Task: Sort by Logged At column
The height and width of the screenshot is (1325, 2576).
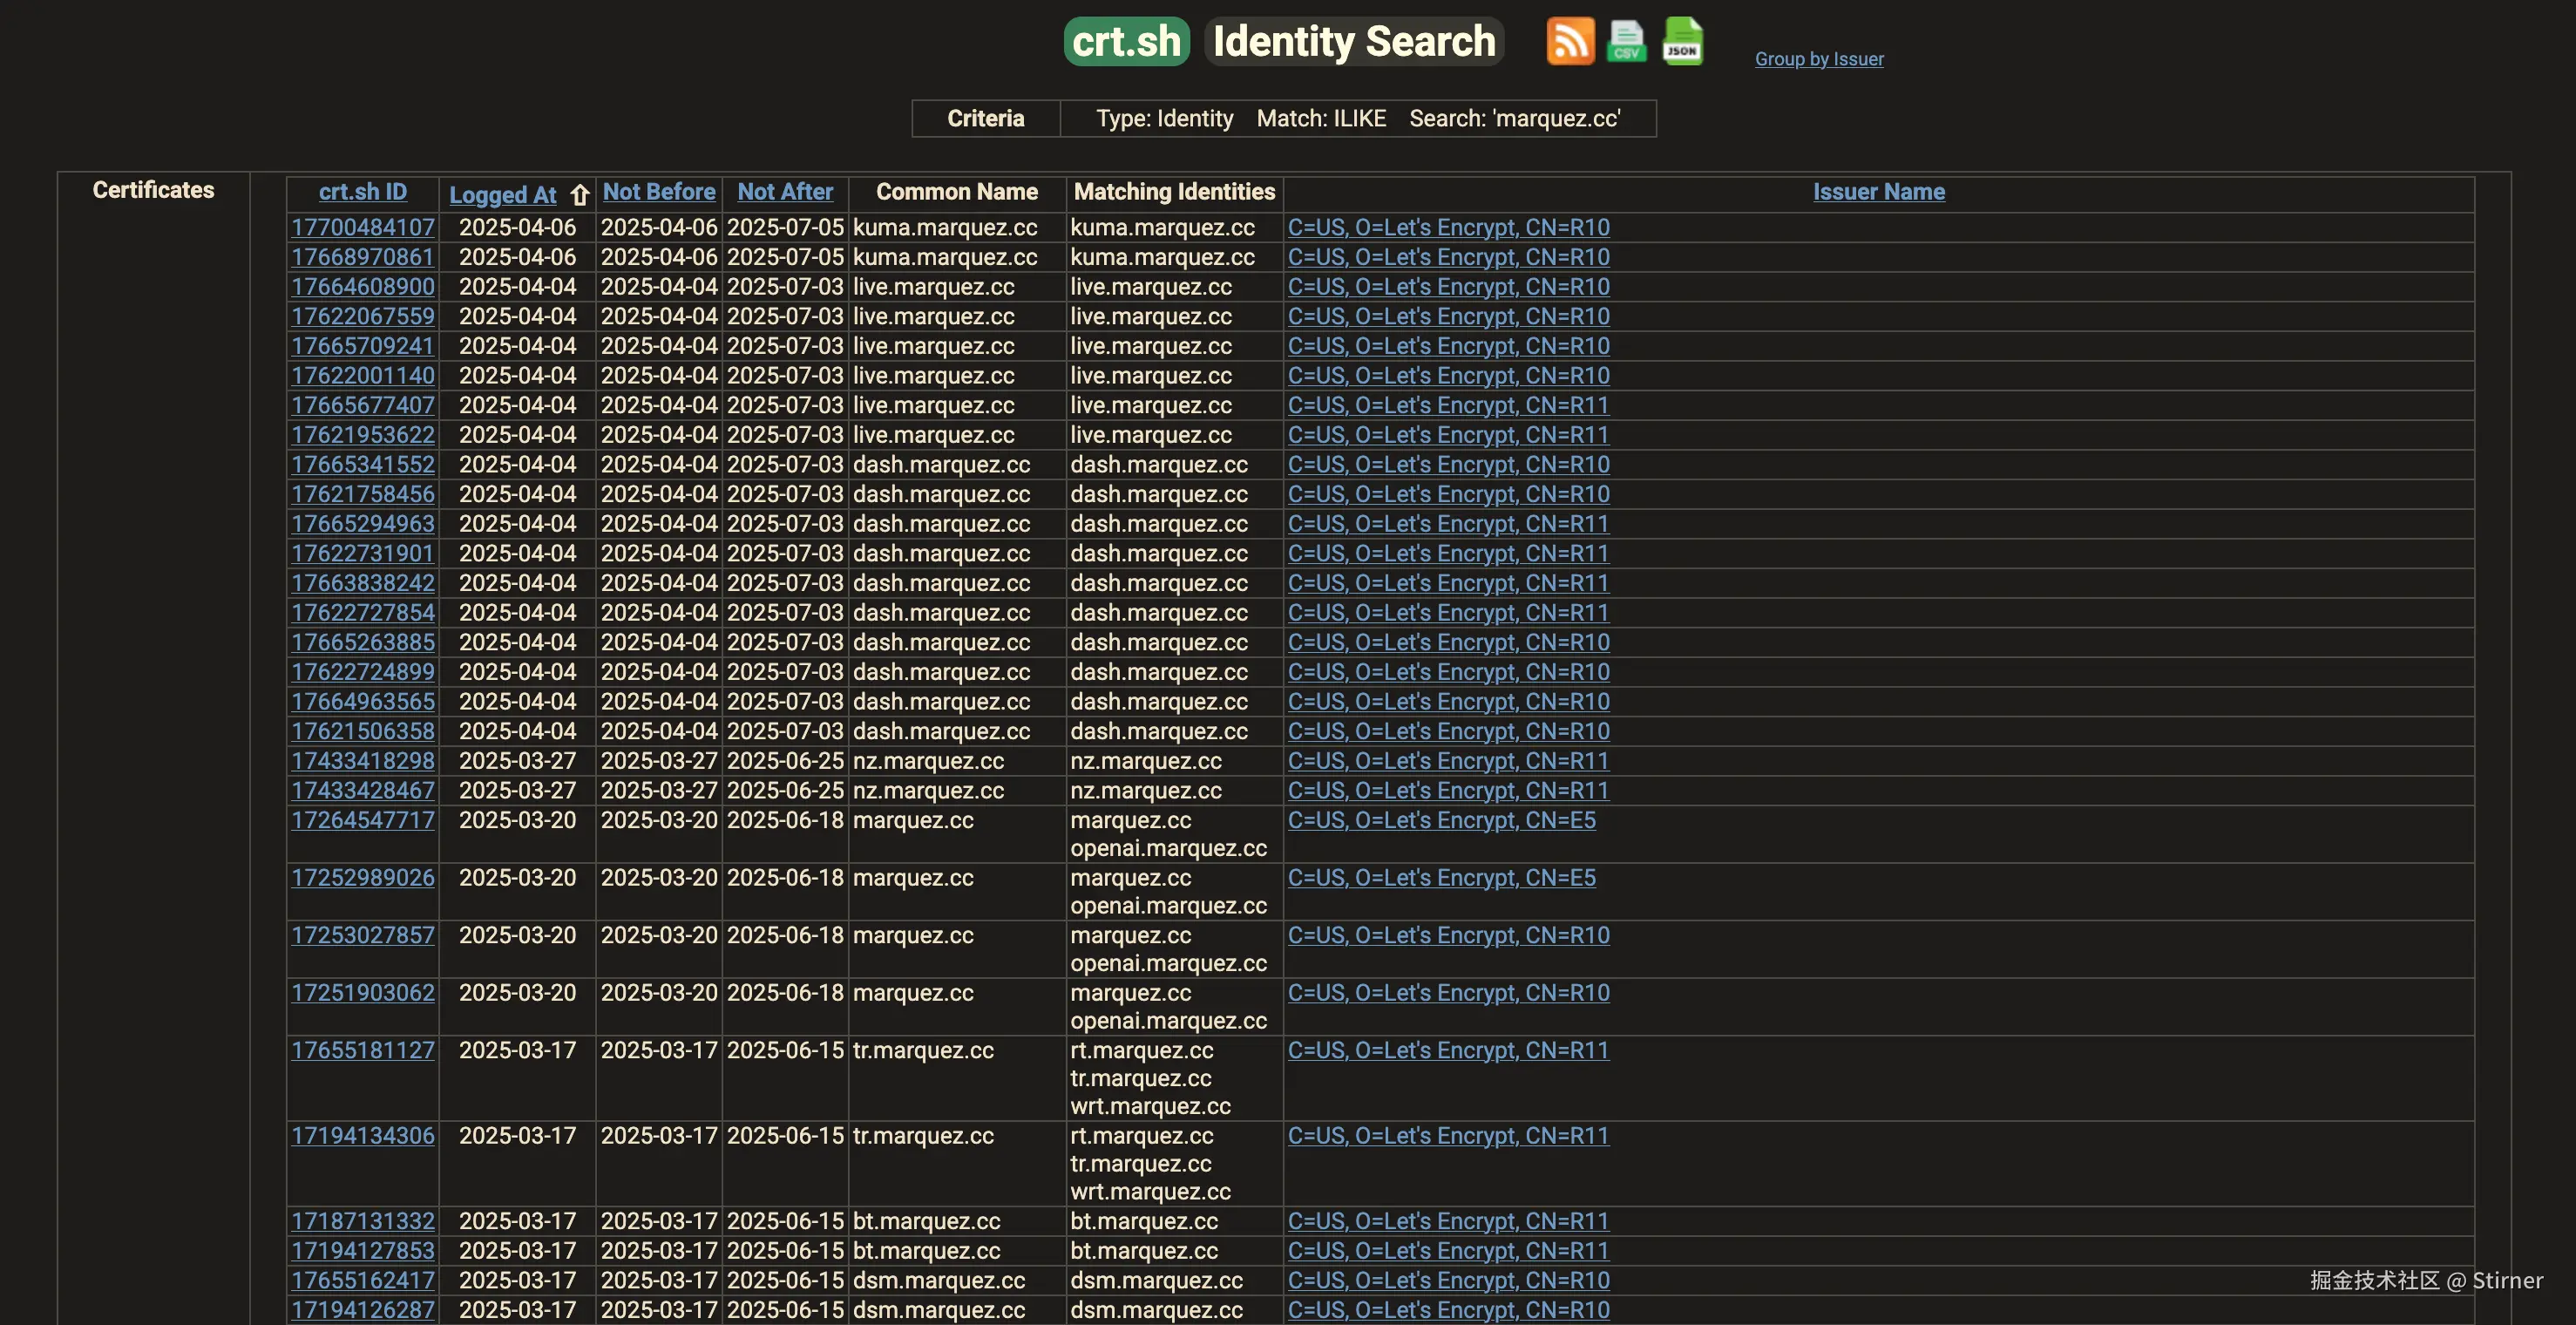Action: click(x=502, y=195)
